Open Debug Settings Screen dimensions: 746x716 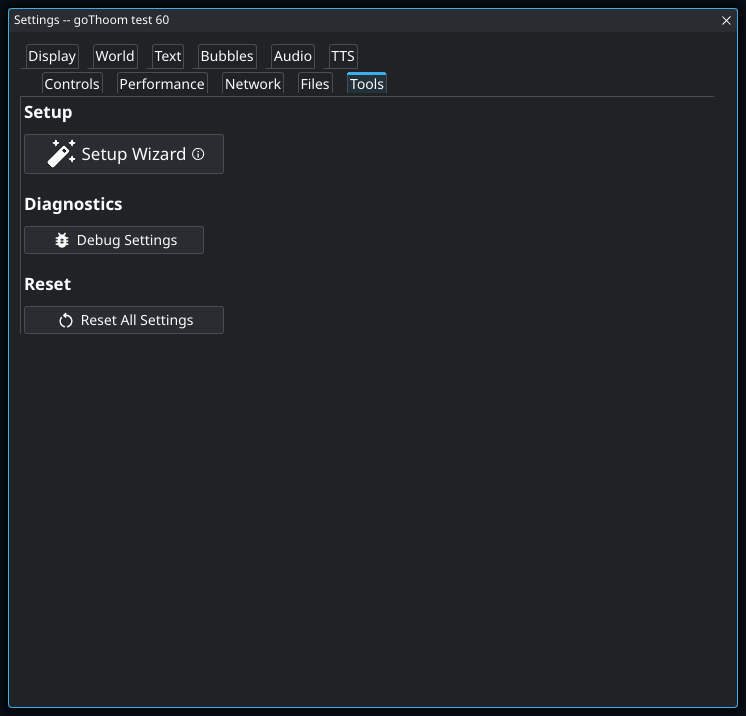pyautogui.click(x=114, y=240)
